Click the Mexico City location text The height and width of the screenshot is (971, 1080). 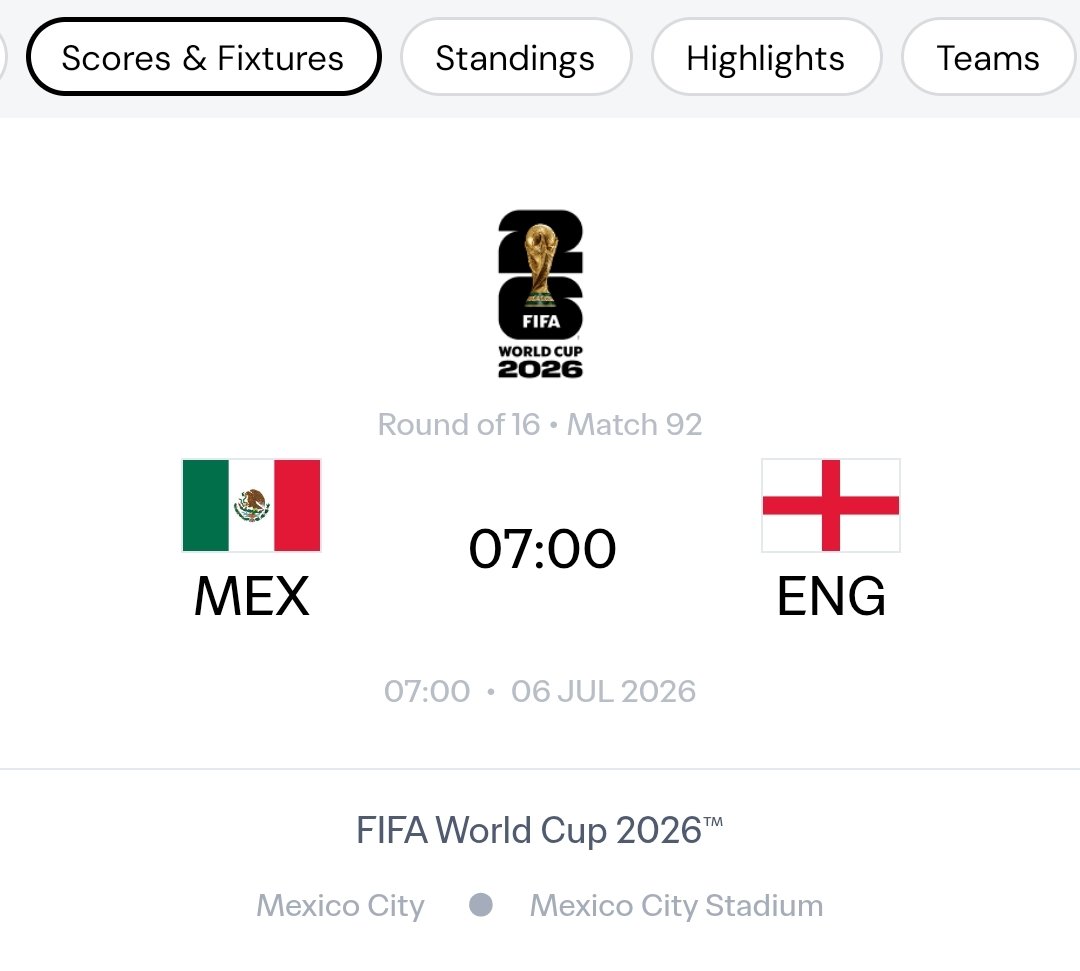340,906
